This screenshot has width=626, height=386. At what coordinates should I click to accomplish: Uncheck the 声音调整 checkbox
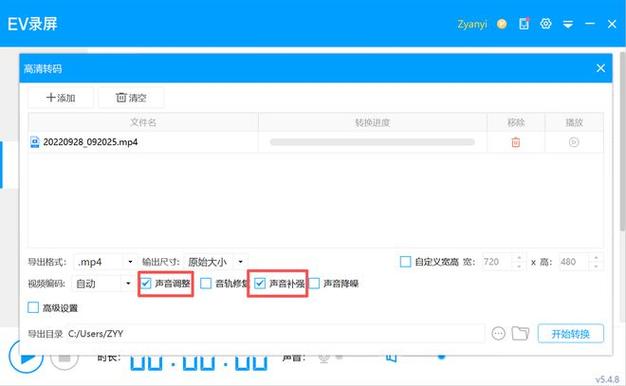146,283
